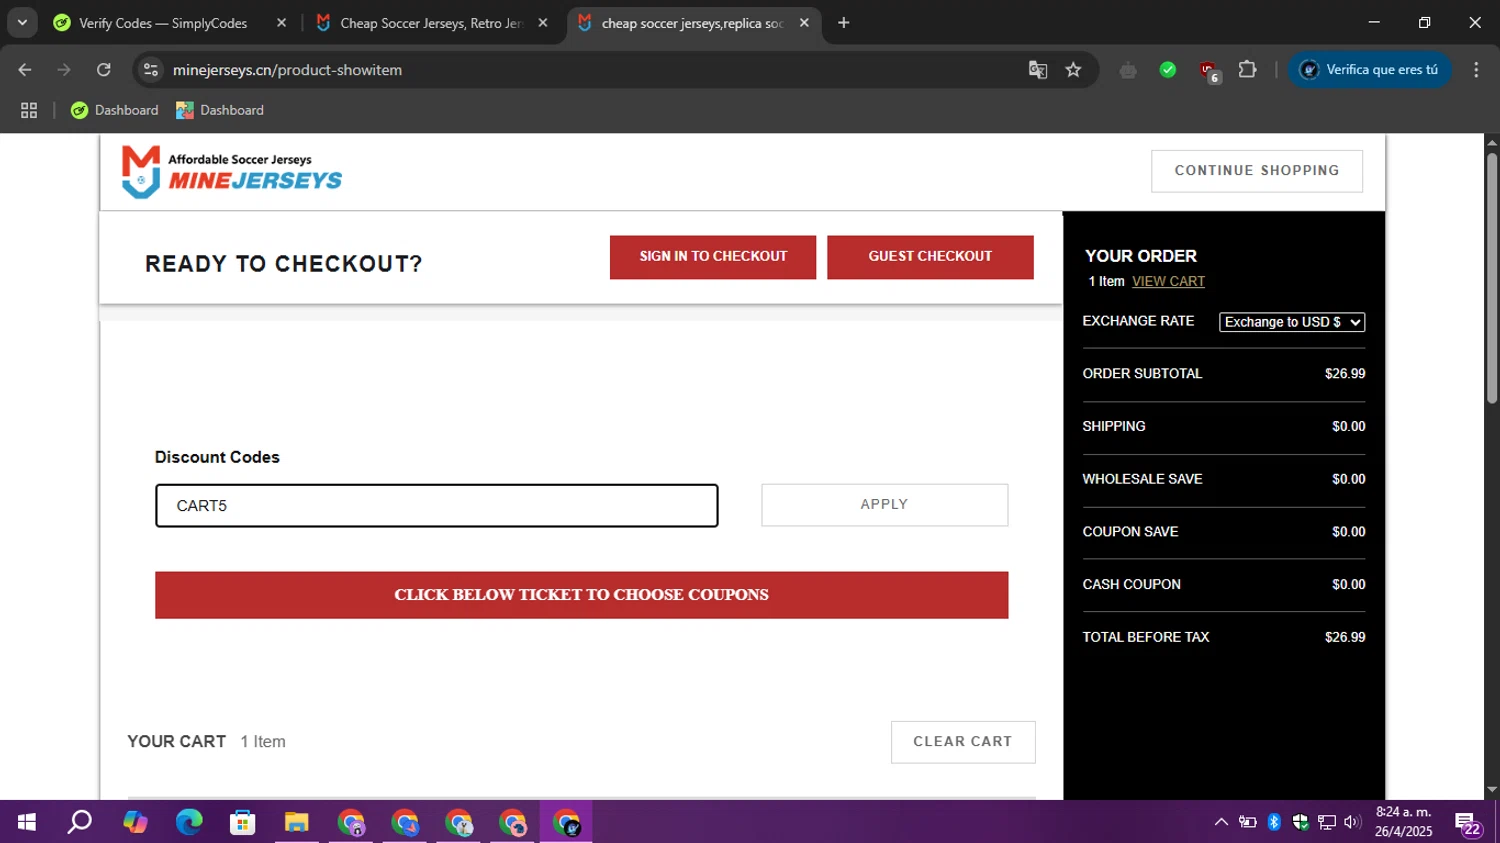Choose GUEST CHECKOUT
The width and height of the screenshot is (1500, 843).
click(x=930, y=257)
